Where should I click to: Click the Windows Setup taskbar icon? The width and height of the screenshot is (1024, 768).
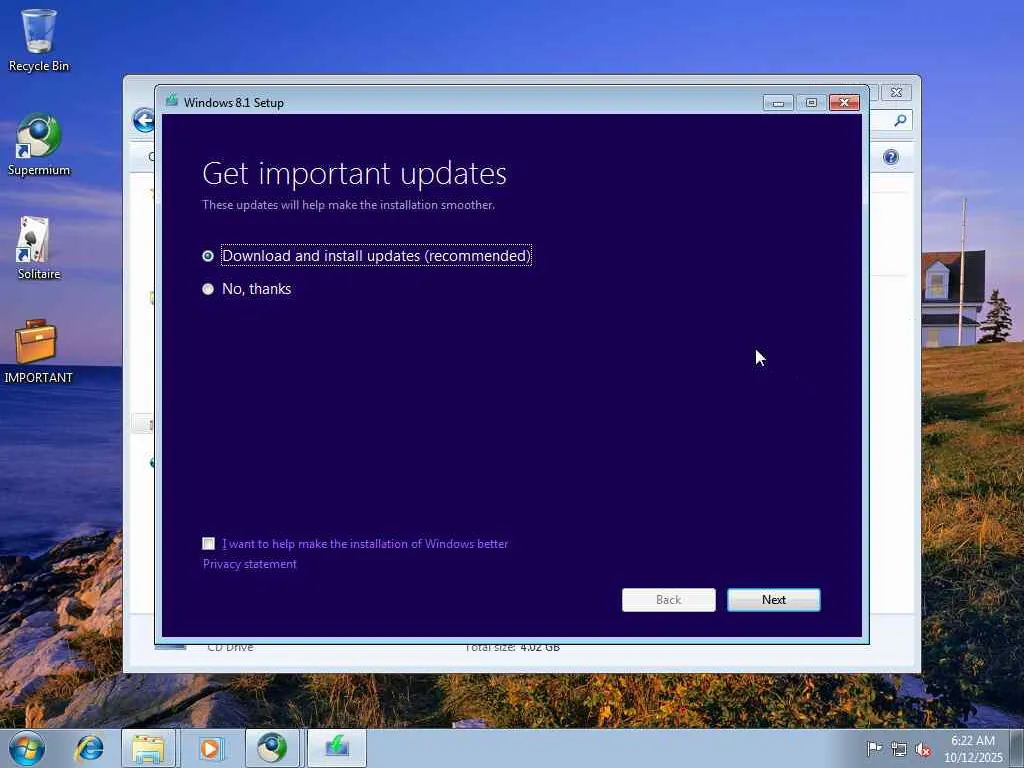tap(337, 748)
